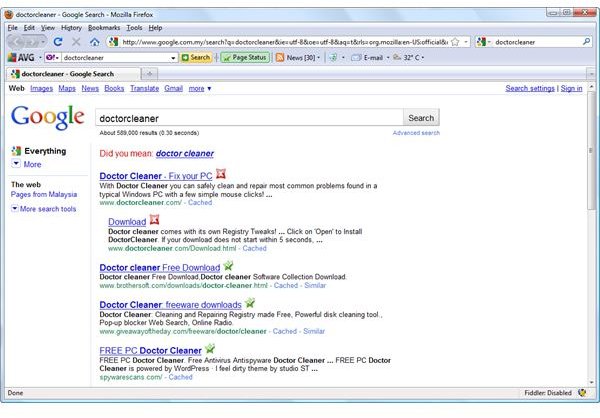Open Doctor Cleaner freeware downloads result

[170, 305]
